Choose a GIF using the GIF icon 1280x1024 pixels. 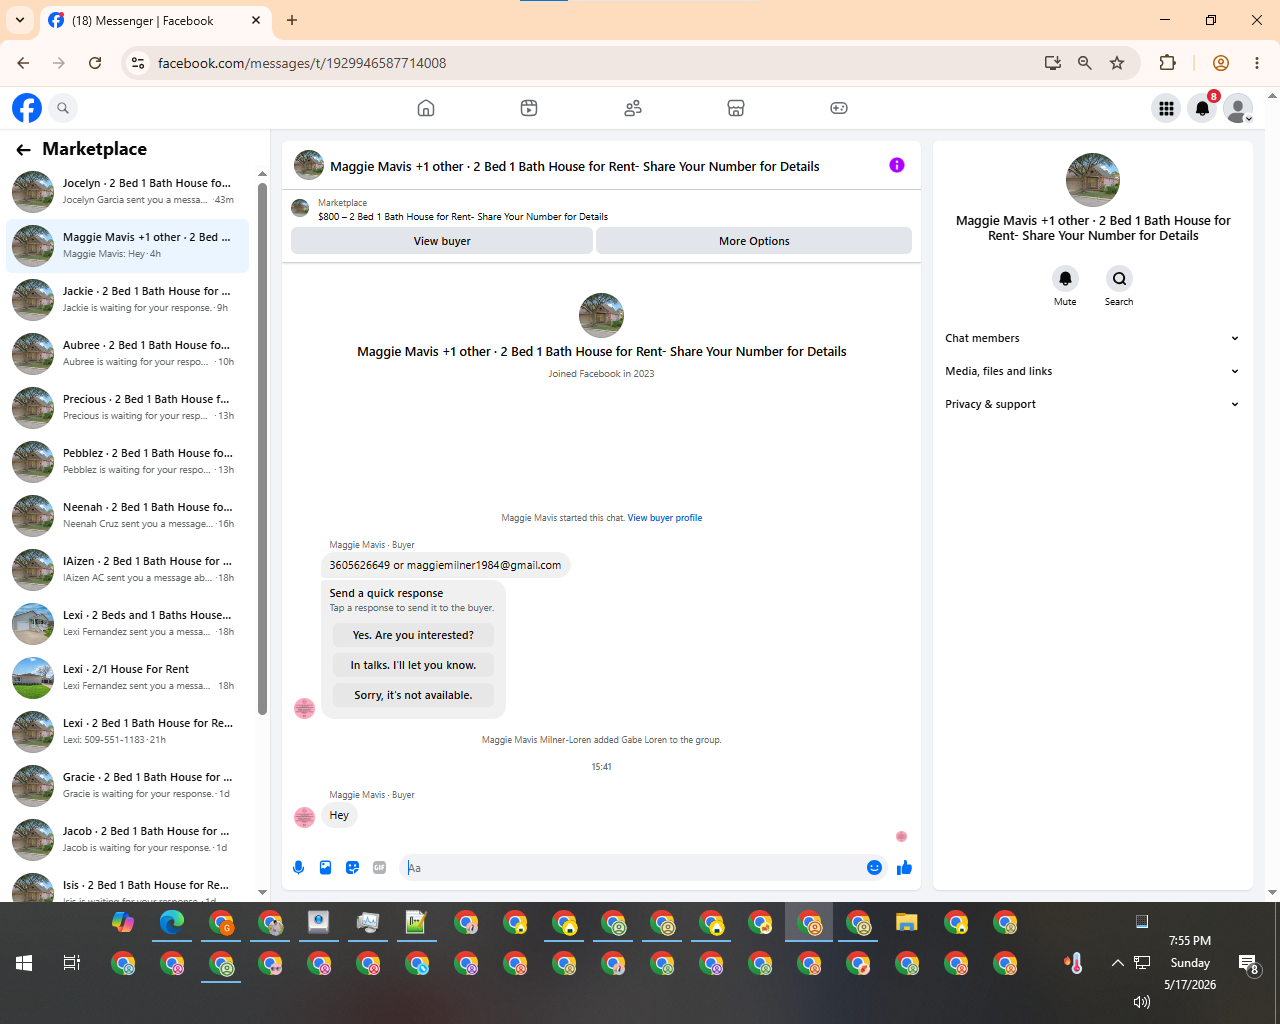[379, 868]
